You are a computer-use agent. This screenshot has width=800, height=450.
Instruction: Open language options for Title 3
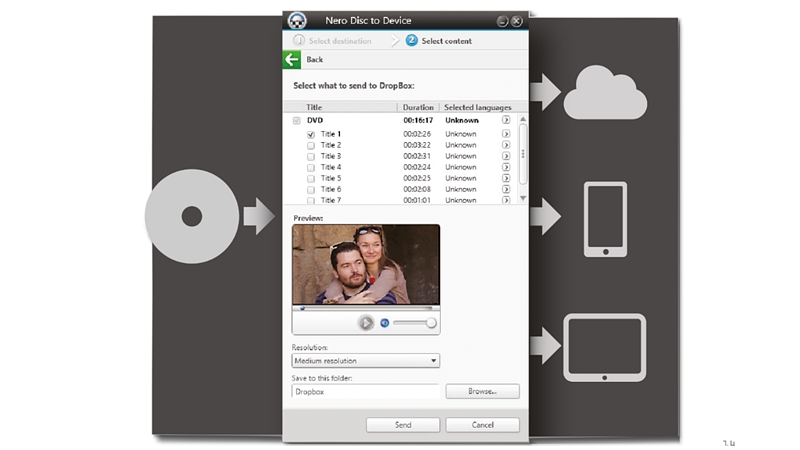pos(506,156)
